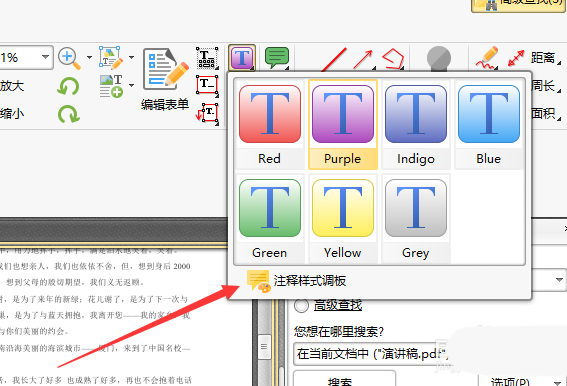Viewport: 567px width, 386px height.
Task: Click the typewriter text tool icon
Action: pos(207,58)
